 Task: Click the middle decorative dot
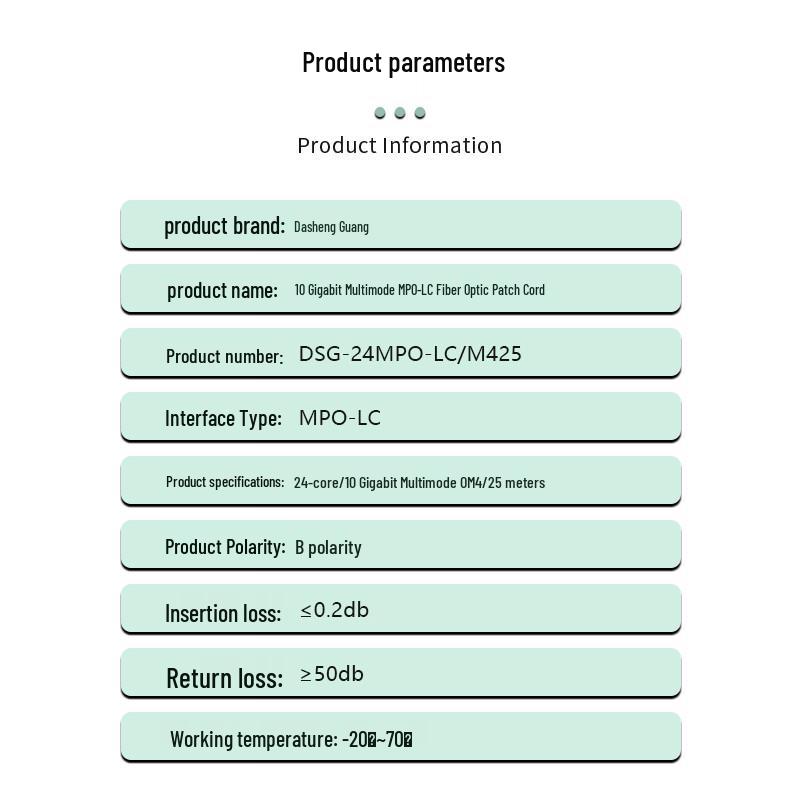click(400, 113)
